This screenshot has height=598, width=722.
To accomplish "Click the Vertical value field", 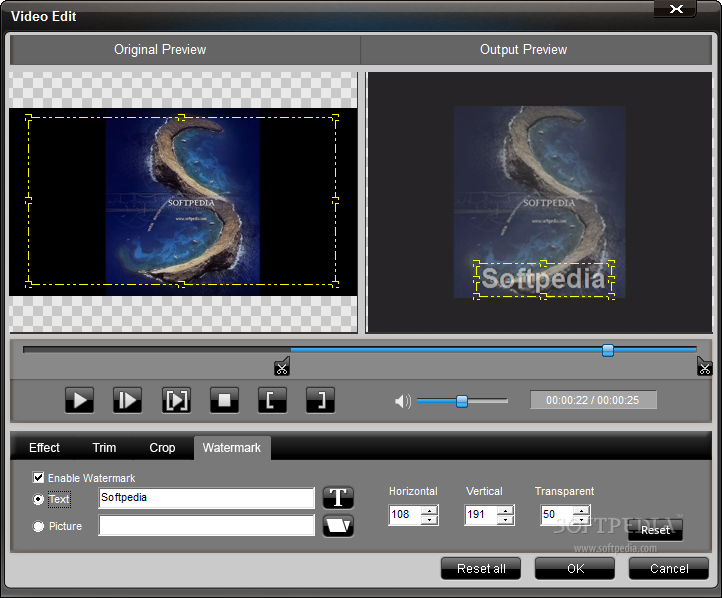I will pyautogui.click(x=481, y=515).
